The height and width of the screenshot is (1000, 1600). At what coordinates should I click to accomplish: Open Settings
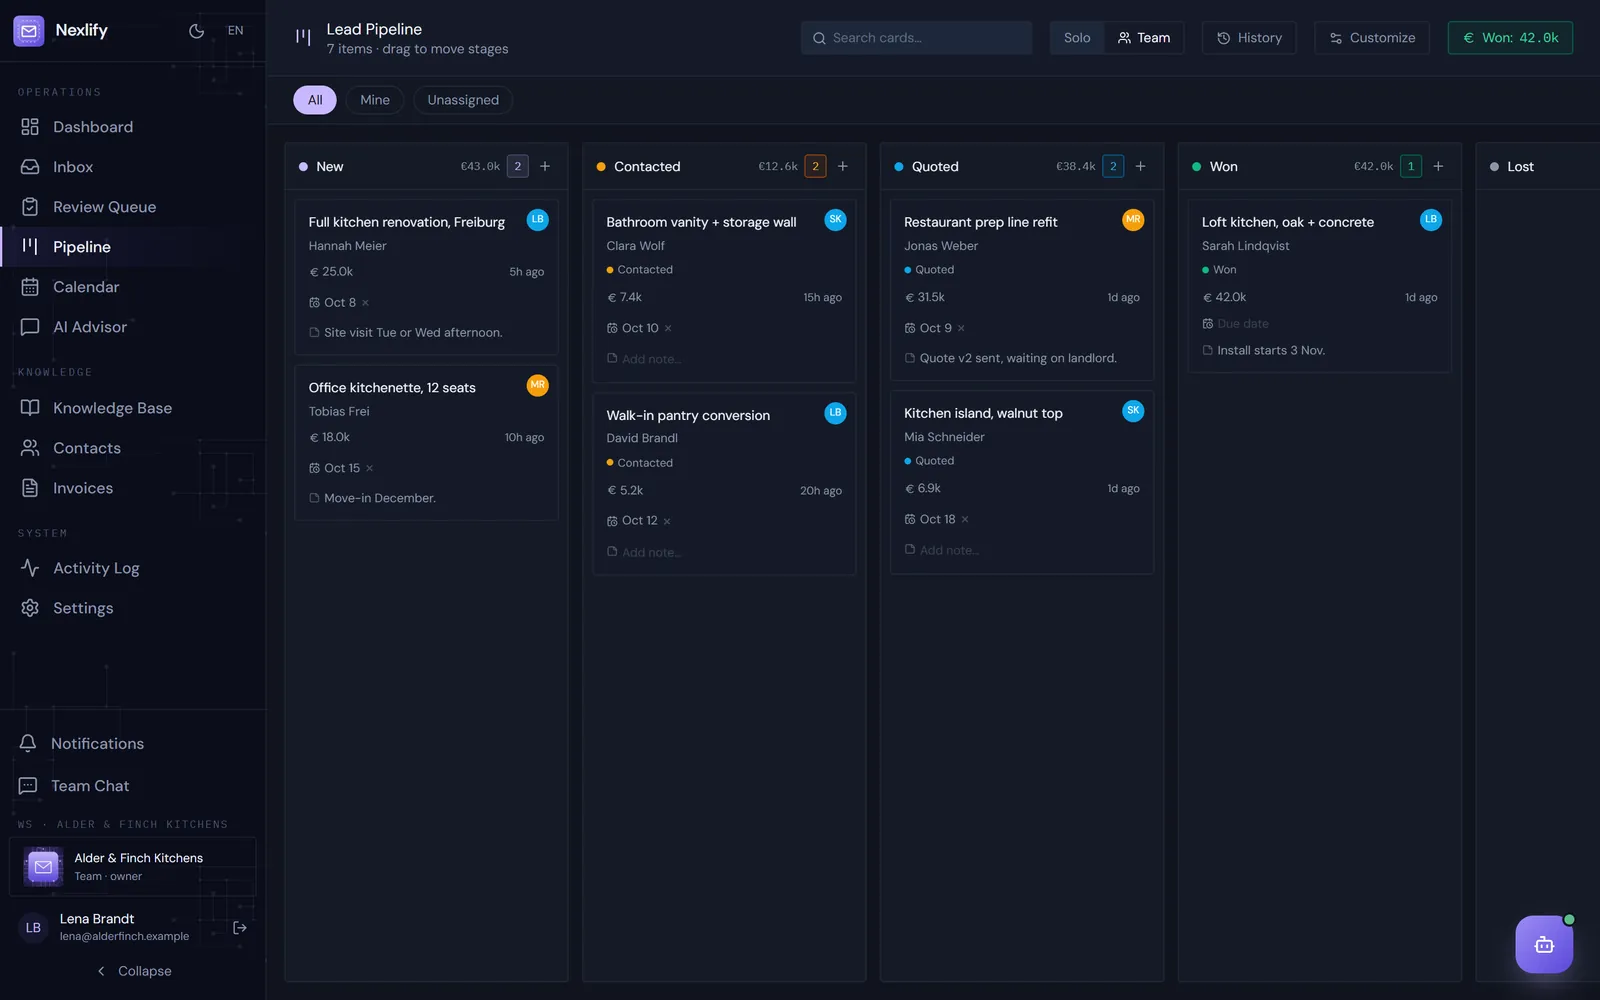[x=133, y=608]
